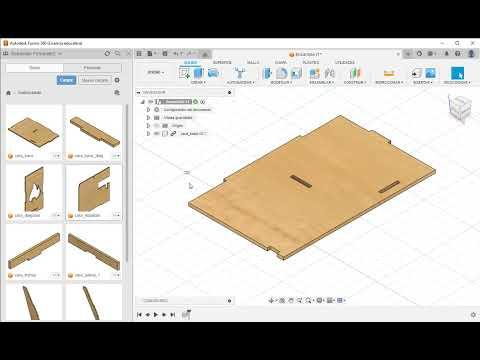
Task: Expand the Origen node
Action: coord(149,126)
